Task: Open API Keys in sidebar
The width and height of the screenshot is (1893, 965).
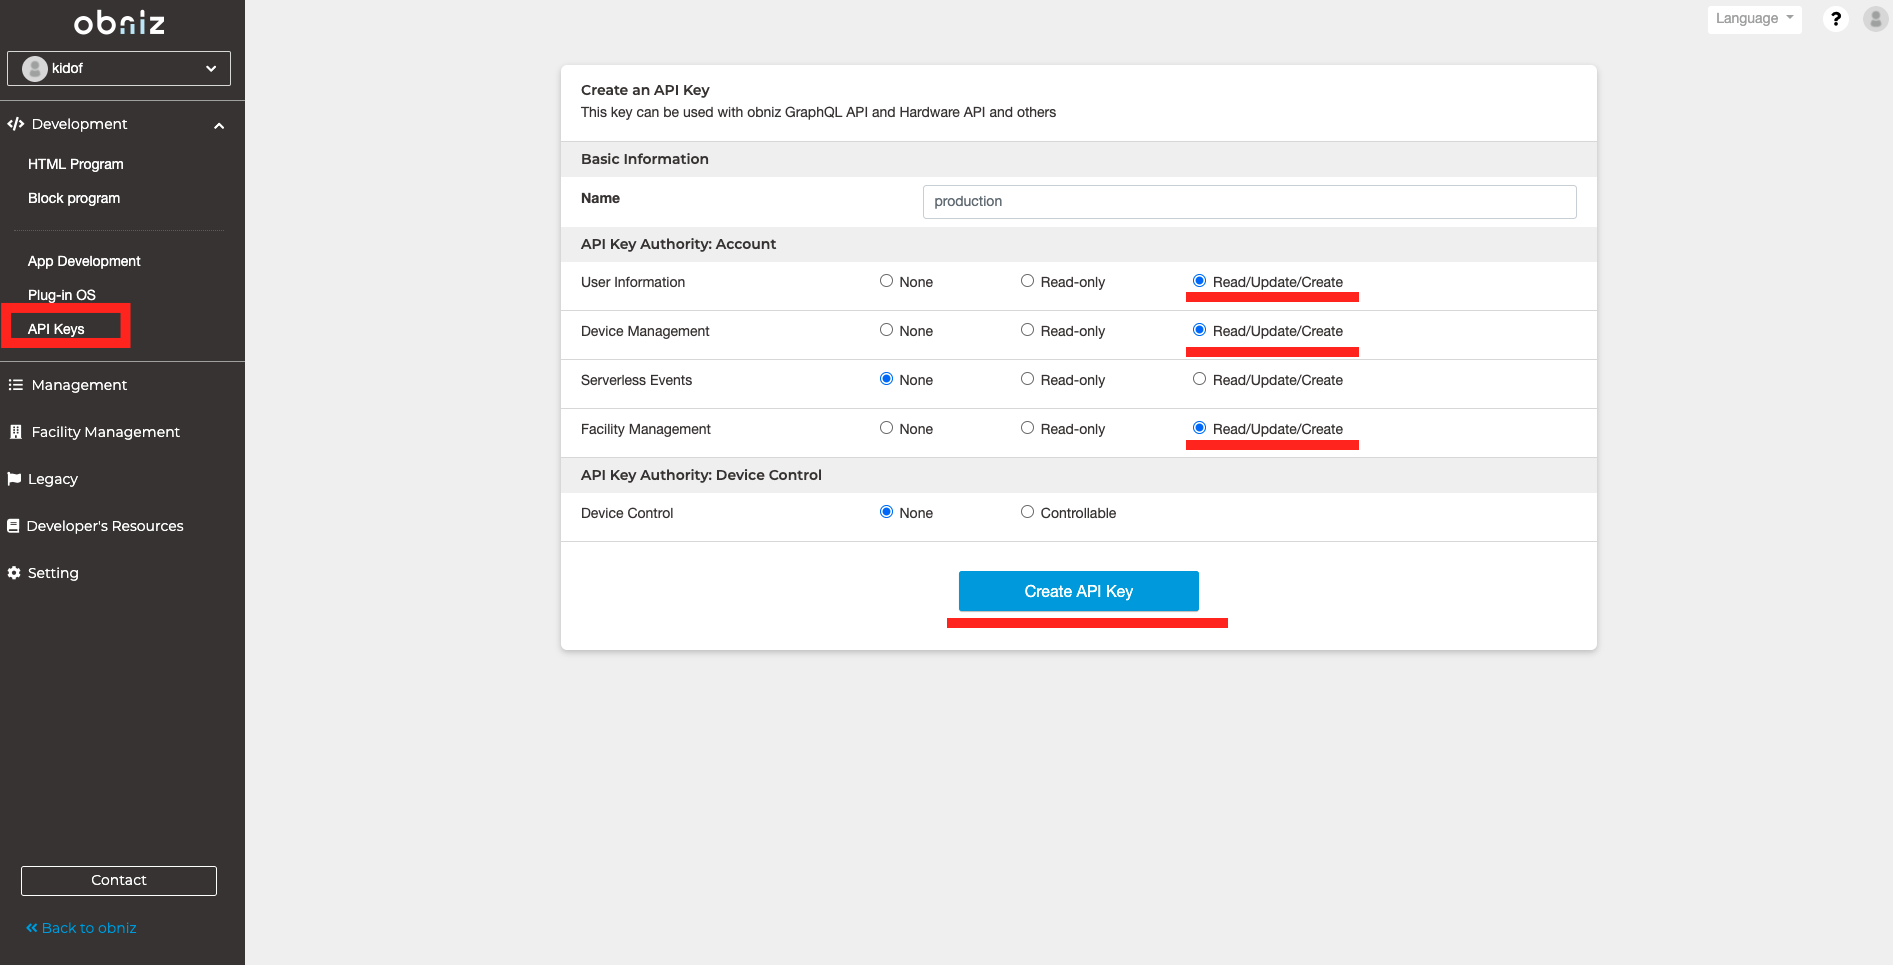Action: click(56, 329)
